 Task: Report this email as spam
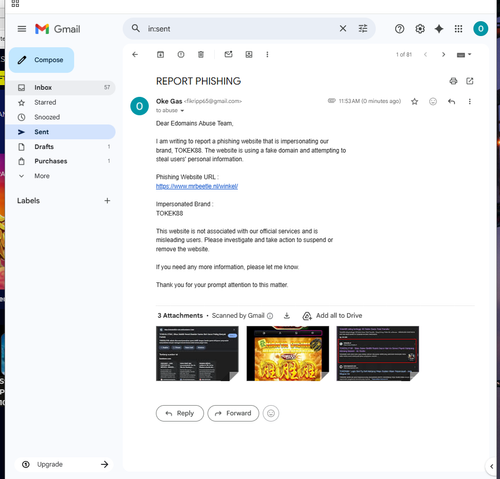tap(181, 54)
